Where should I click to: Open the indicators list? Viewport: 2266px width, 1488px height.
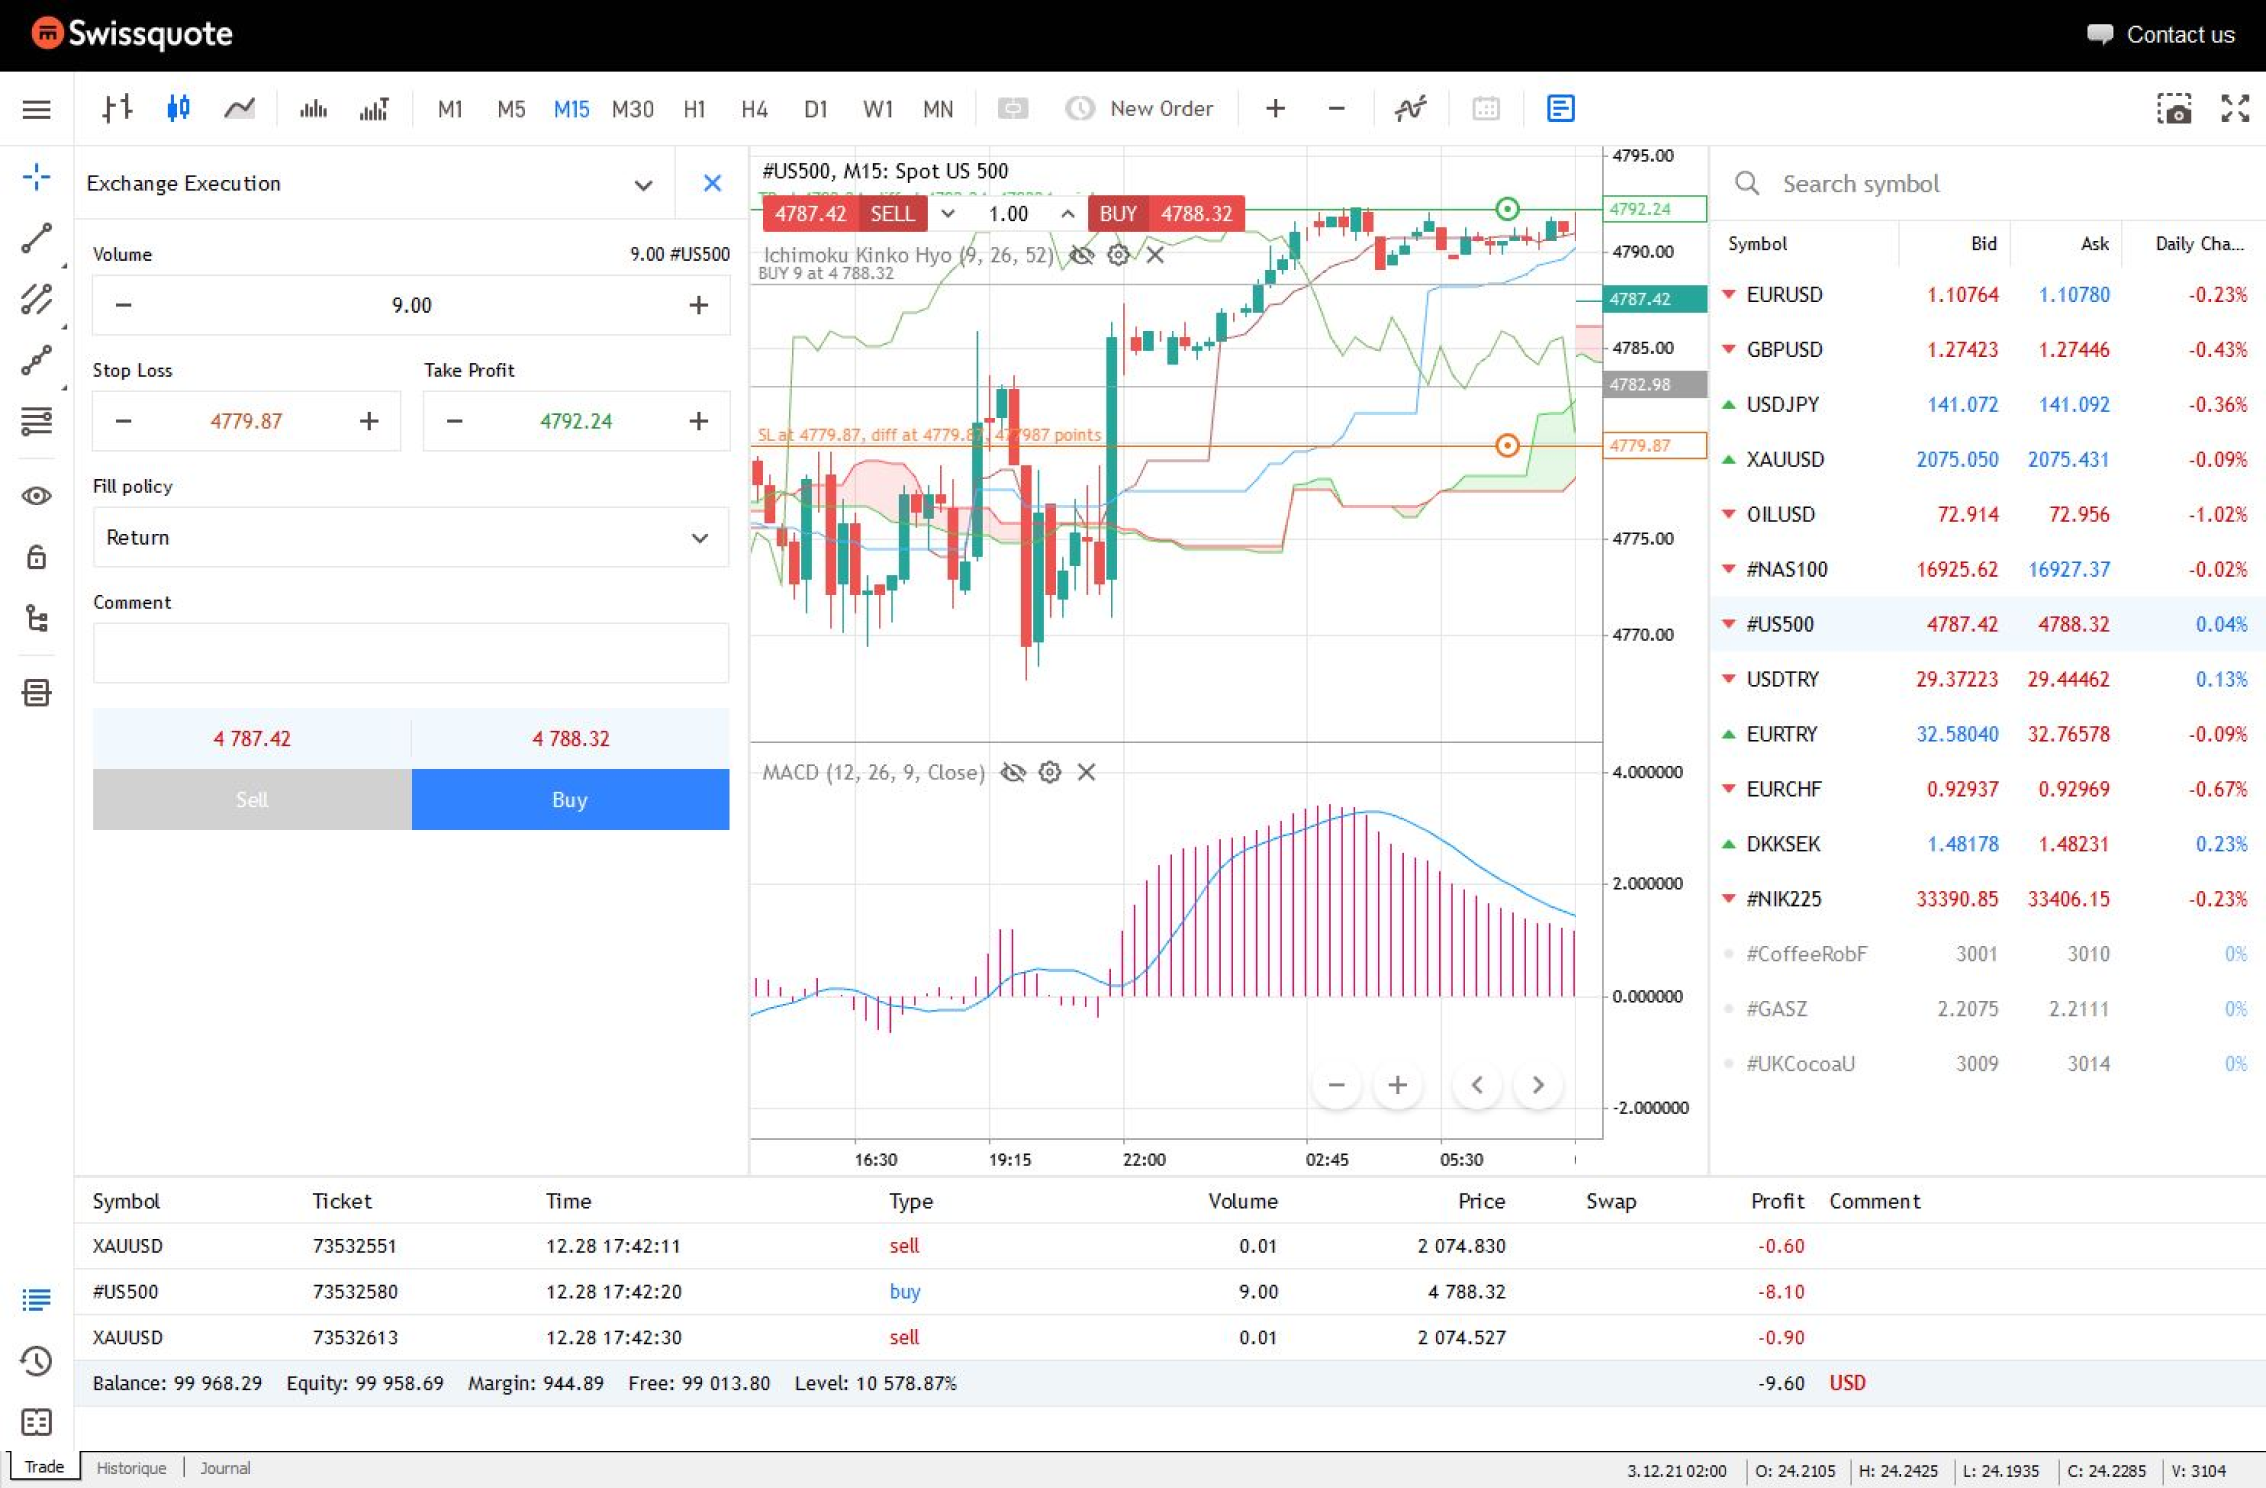click(x=1410, y=108)
